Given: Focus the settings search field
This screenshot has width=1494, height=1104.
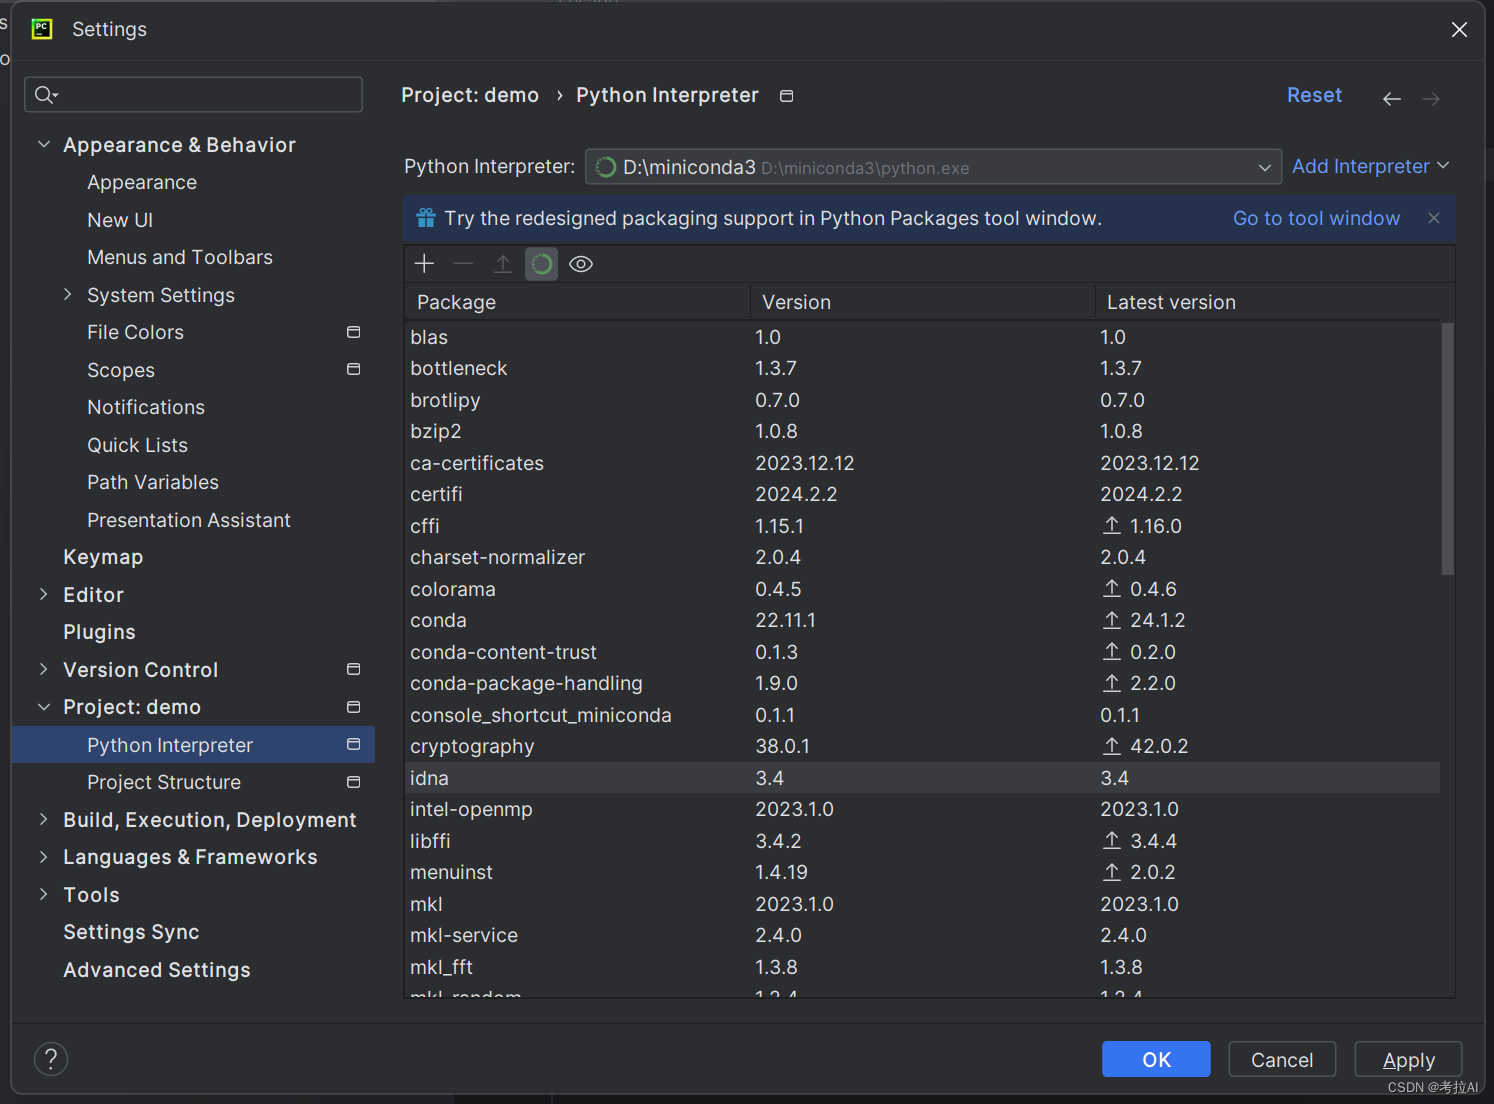Looking at the screenshot, I should coord(193,95).
